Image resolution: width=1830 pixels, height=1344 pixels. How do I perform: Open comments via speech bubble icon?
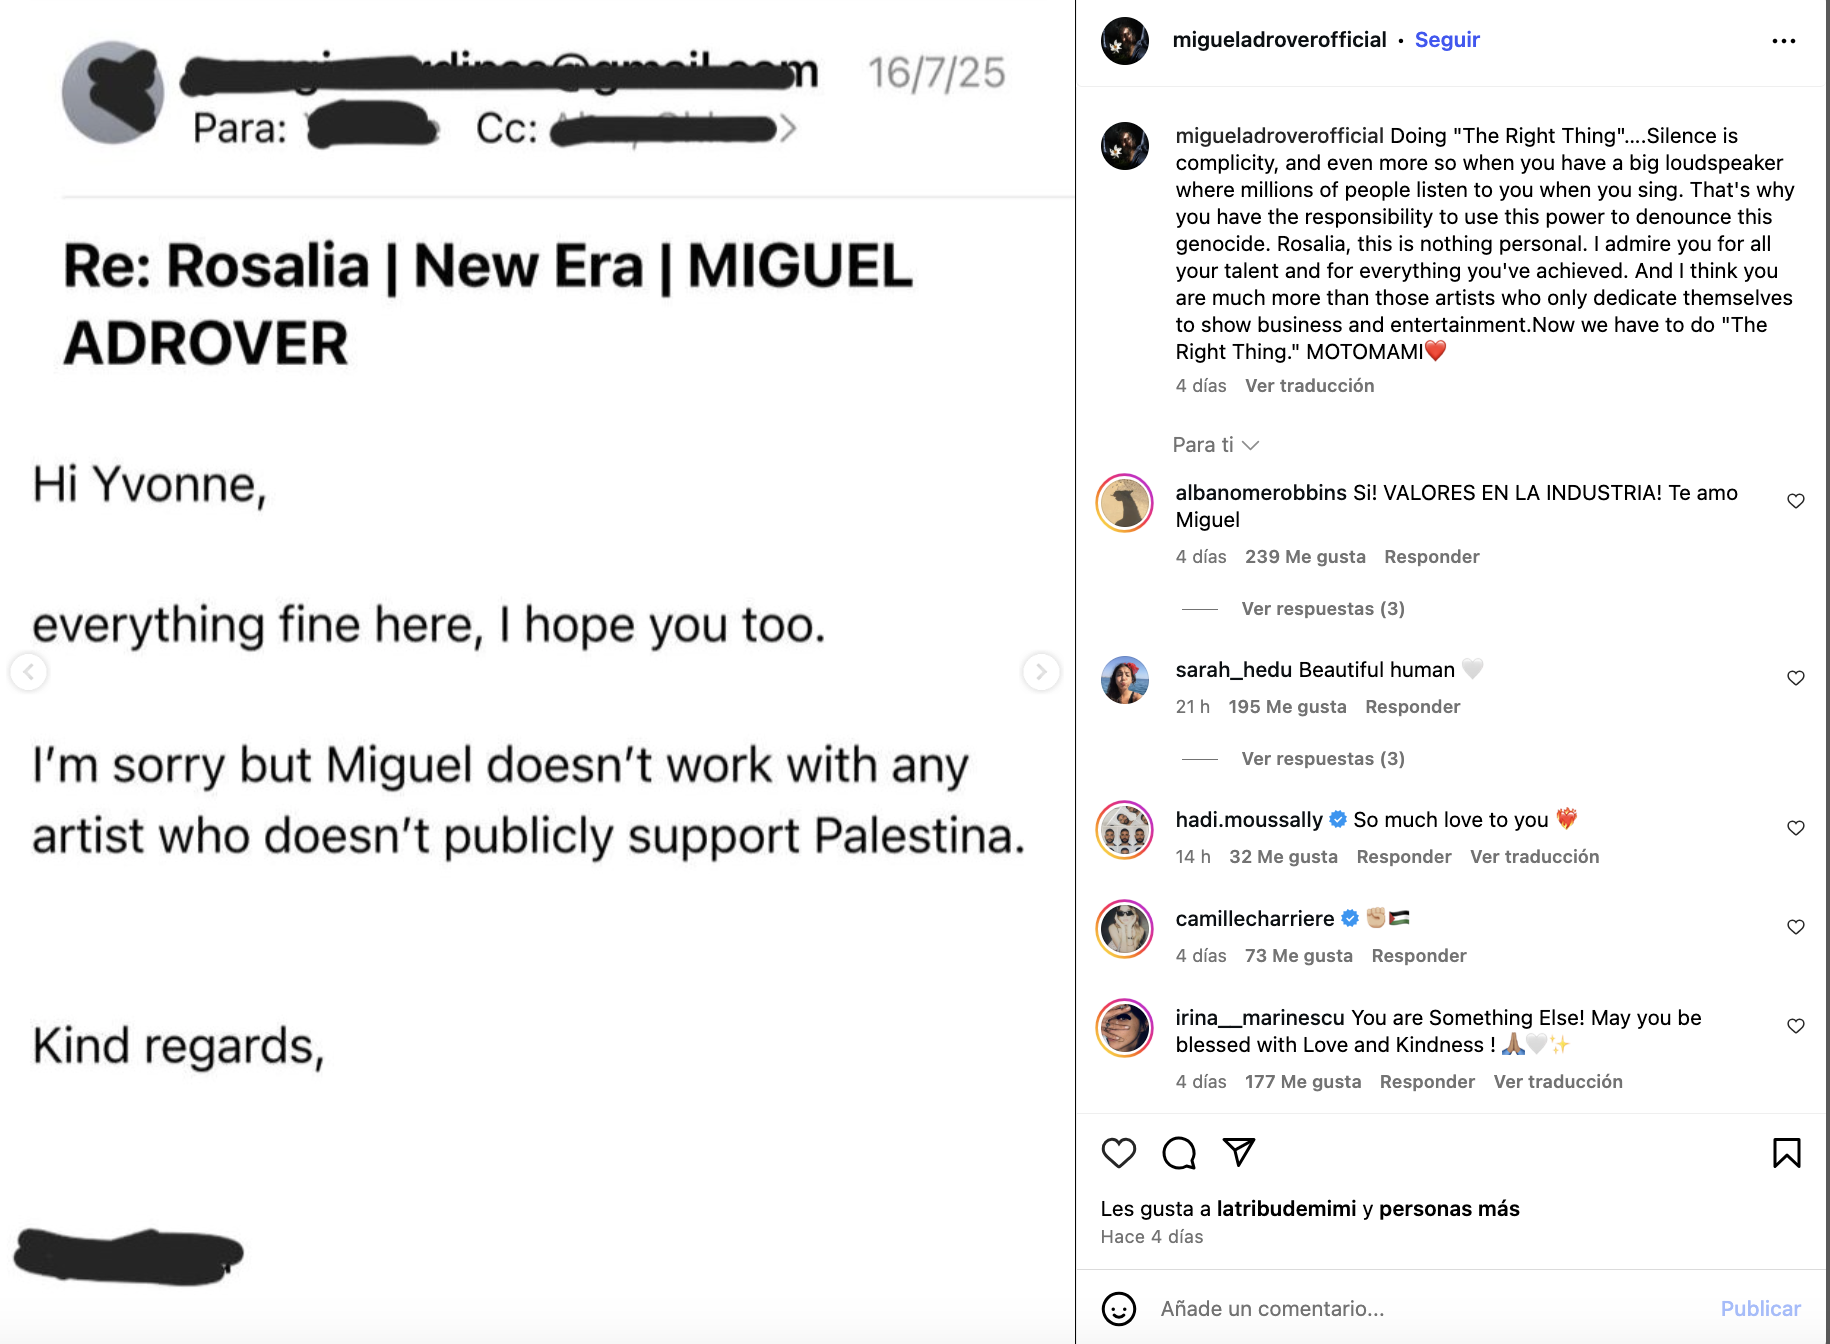tap(1179, 1154)
